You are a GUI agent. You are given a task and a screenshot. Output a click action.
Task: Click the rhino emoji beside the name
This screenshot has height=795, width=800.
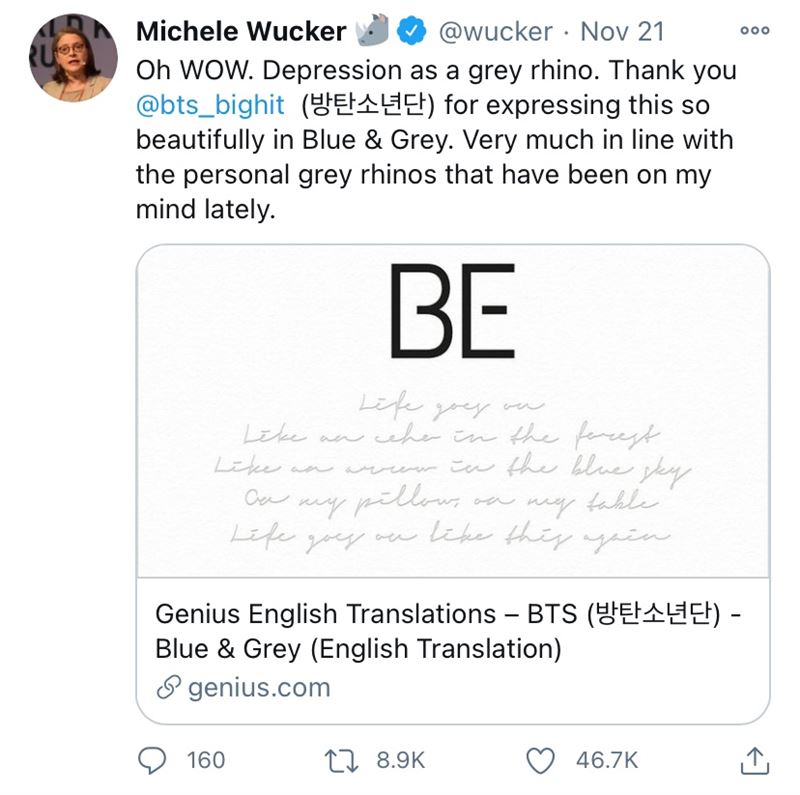coord(372,30)
